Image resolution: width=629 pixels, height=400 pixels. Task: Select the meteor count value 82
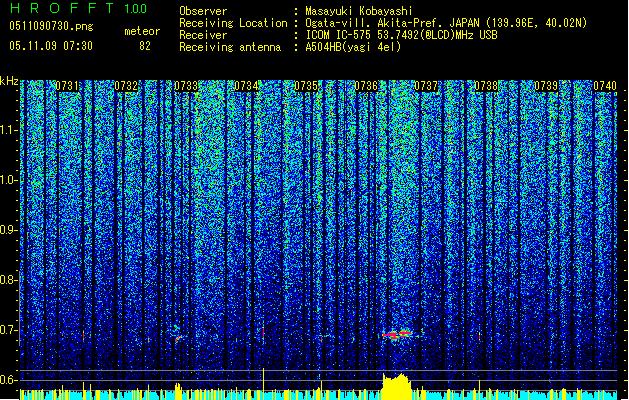tap(145, 46)
